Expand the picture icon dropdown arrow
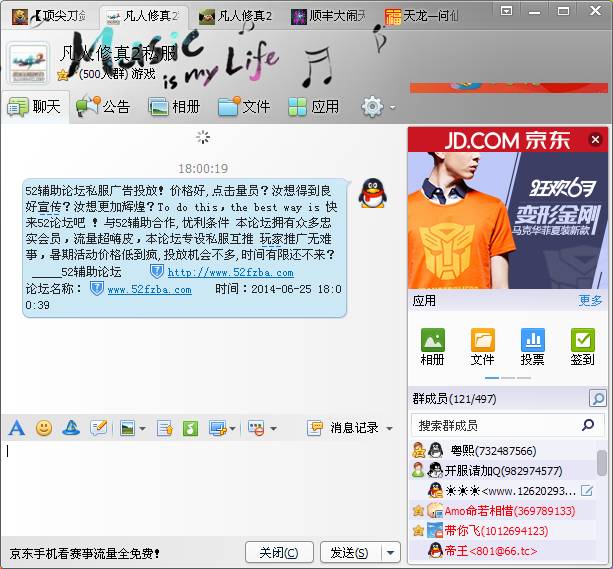613x569 pixels. (x=142, y=429)
